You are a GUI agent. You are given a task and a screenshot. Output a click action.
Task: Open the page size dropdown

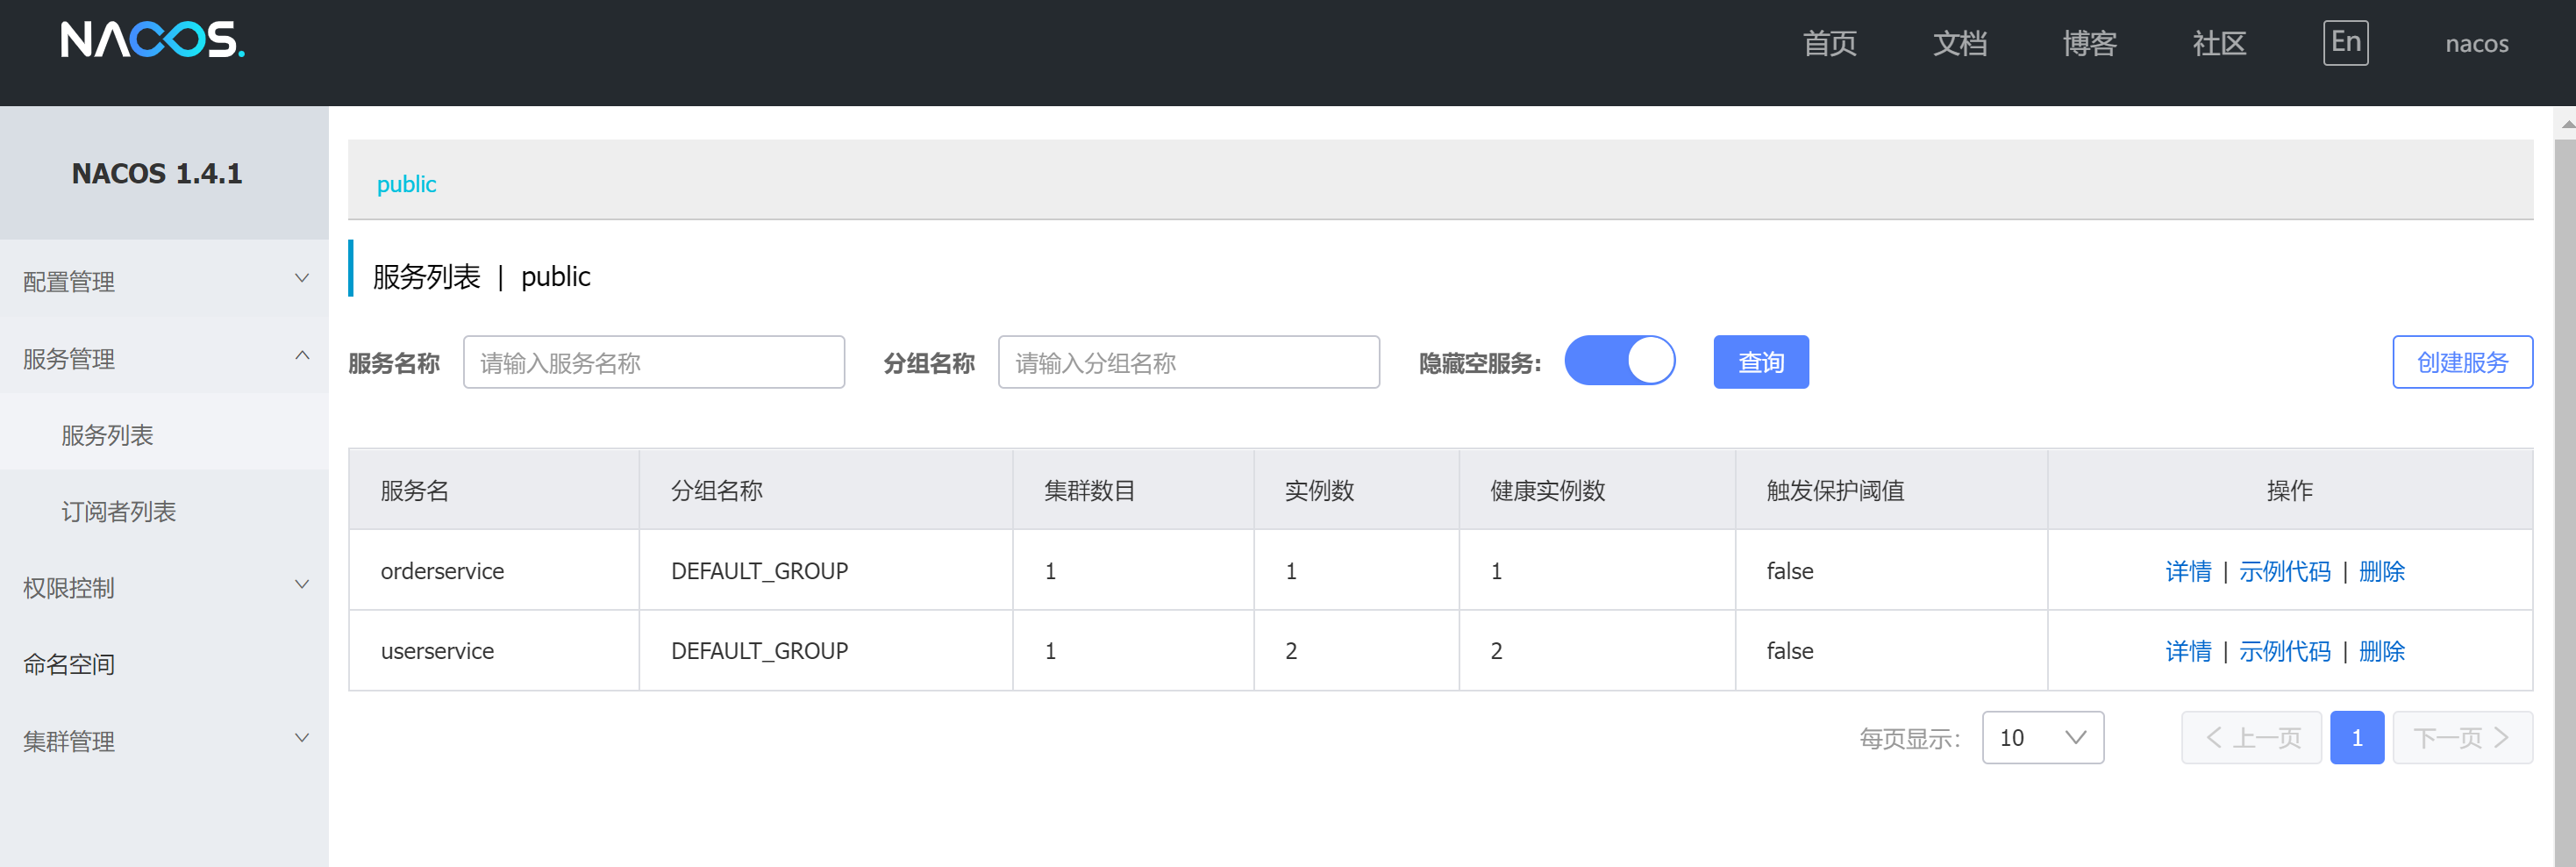click(x=2041, y=738)
